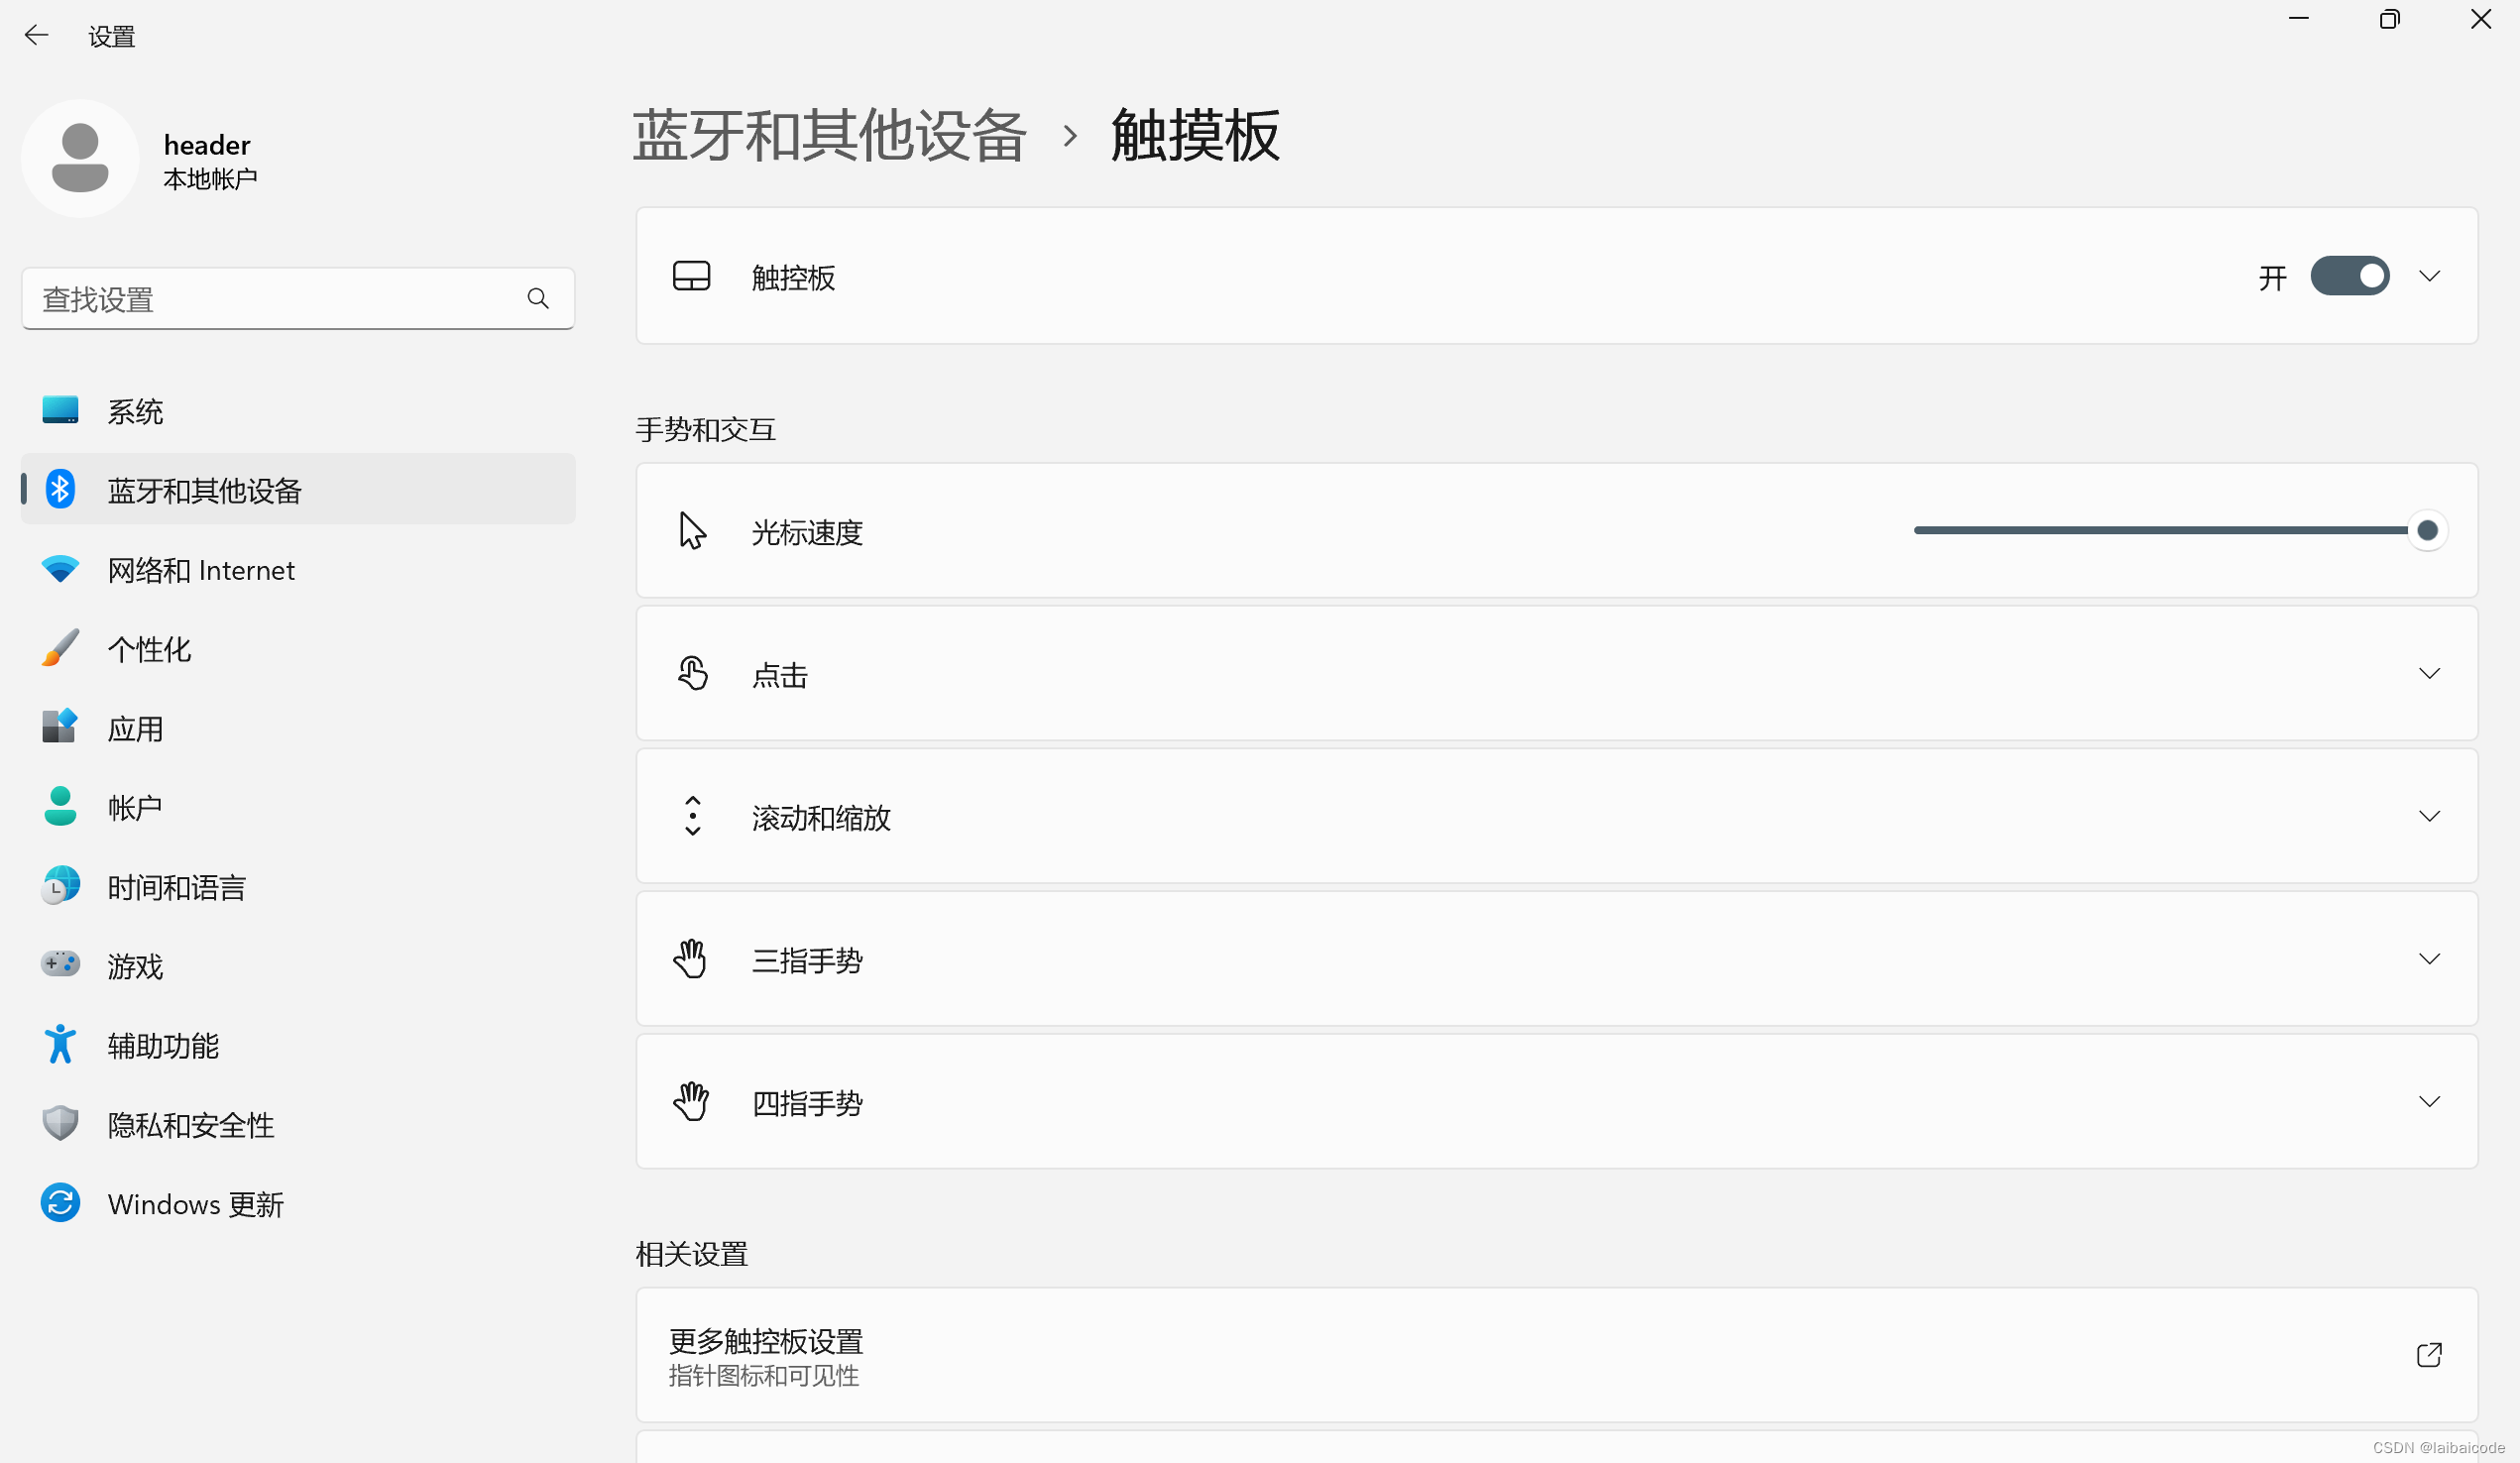Expand the 触控板 options chevron
The image size is (2520, 1463).
(2429, 276)
